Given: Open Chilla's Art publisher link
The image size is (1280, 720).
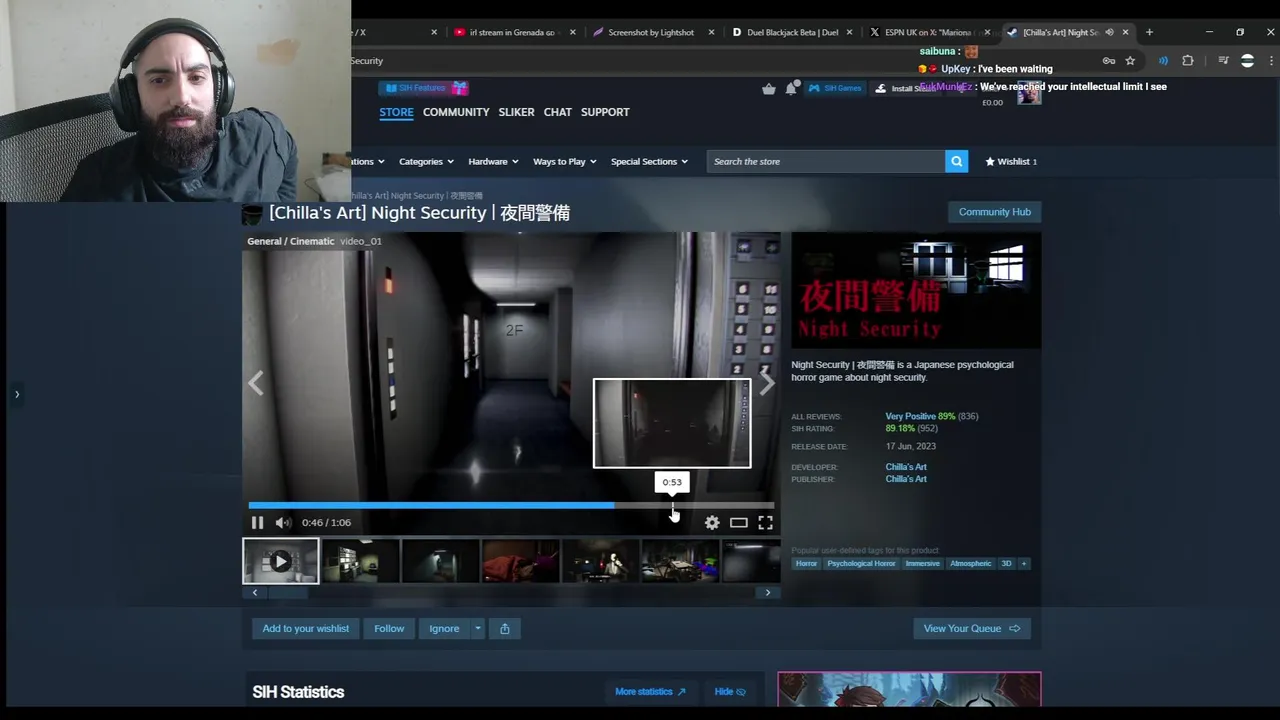Looking at the screenshot, I should [906, 479].
